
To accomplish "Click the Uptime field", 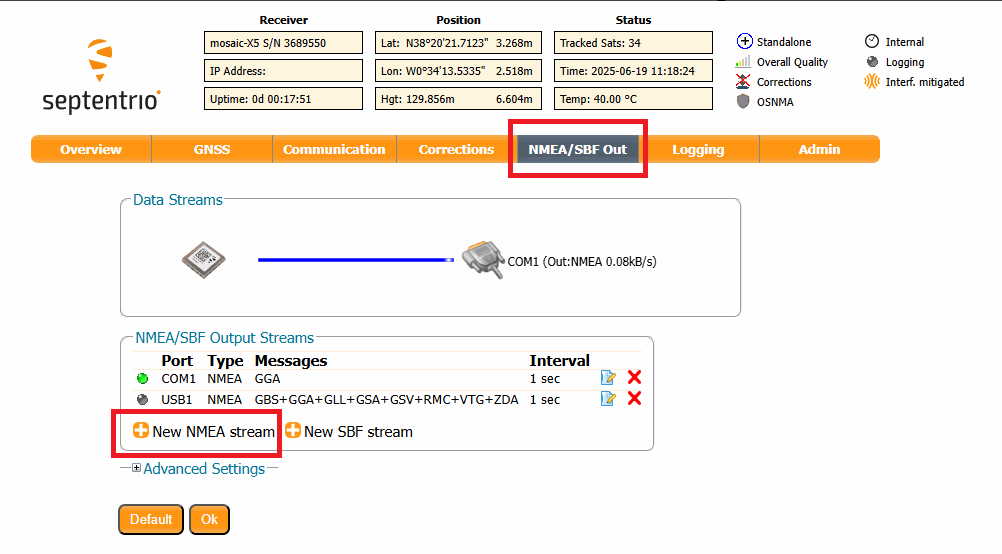I will 283,99.
